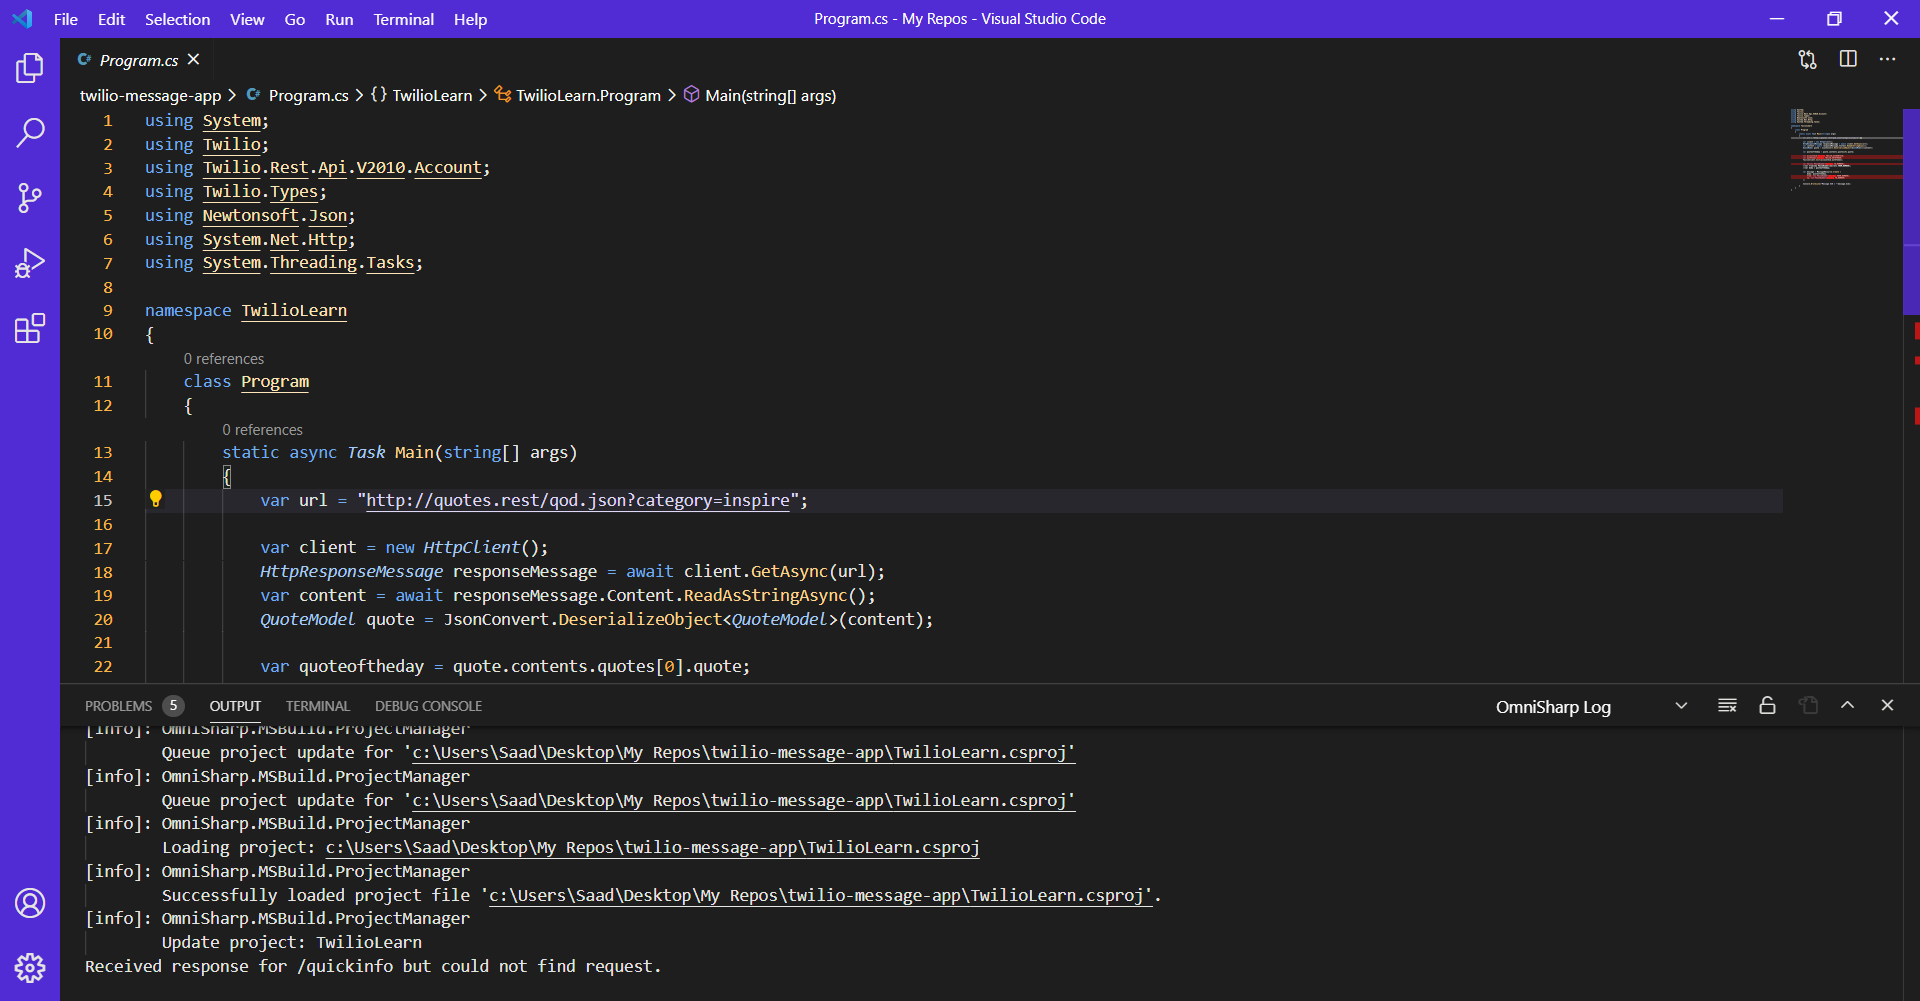This screenshot has height=1001, width=1920.
Task: Close the bottom panel
Action: [1887, 706]
